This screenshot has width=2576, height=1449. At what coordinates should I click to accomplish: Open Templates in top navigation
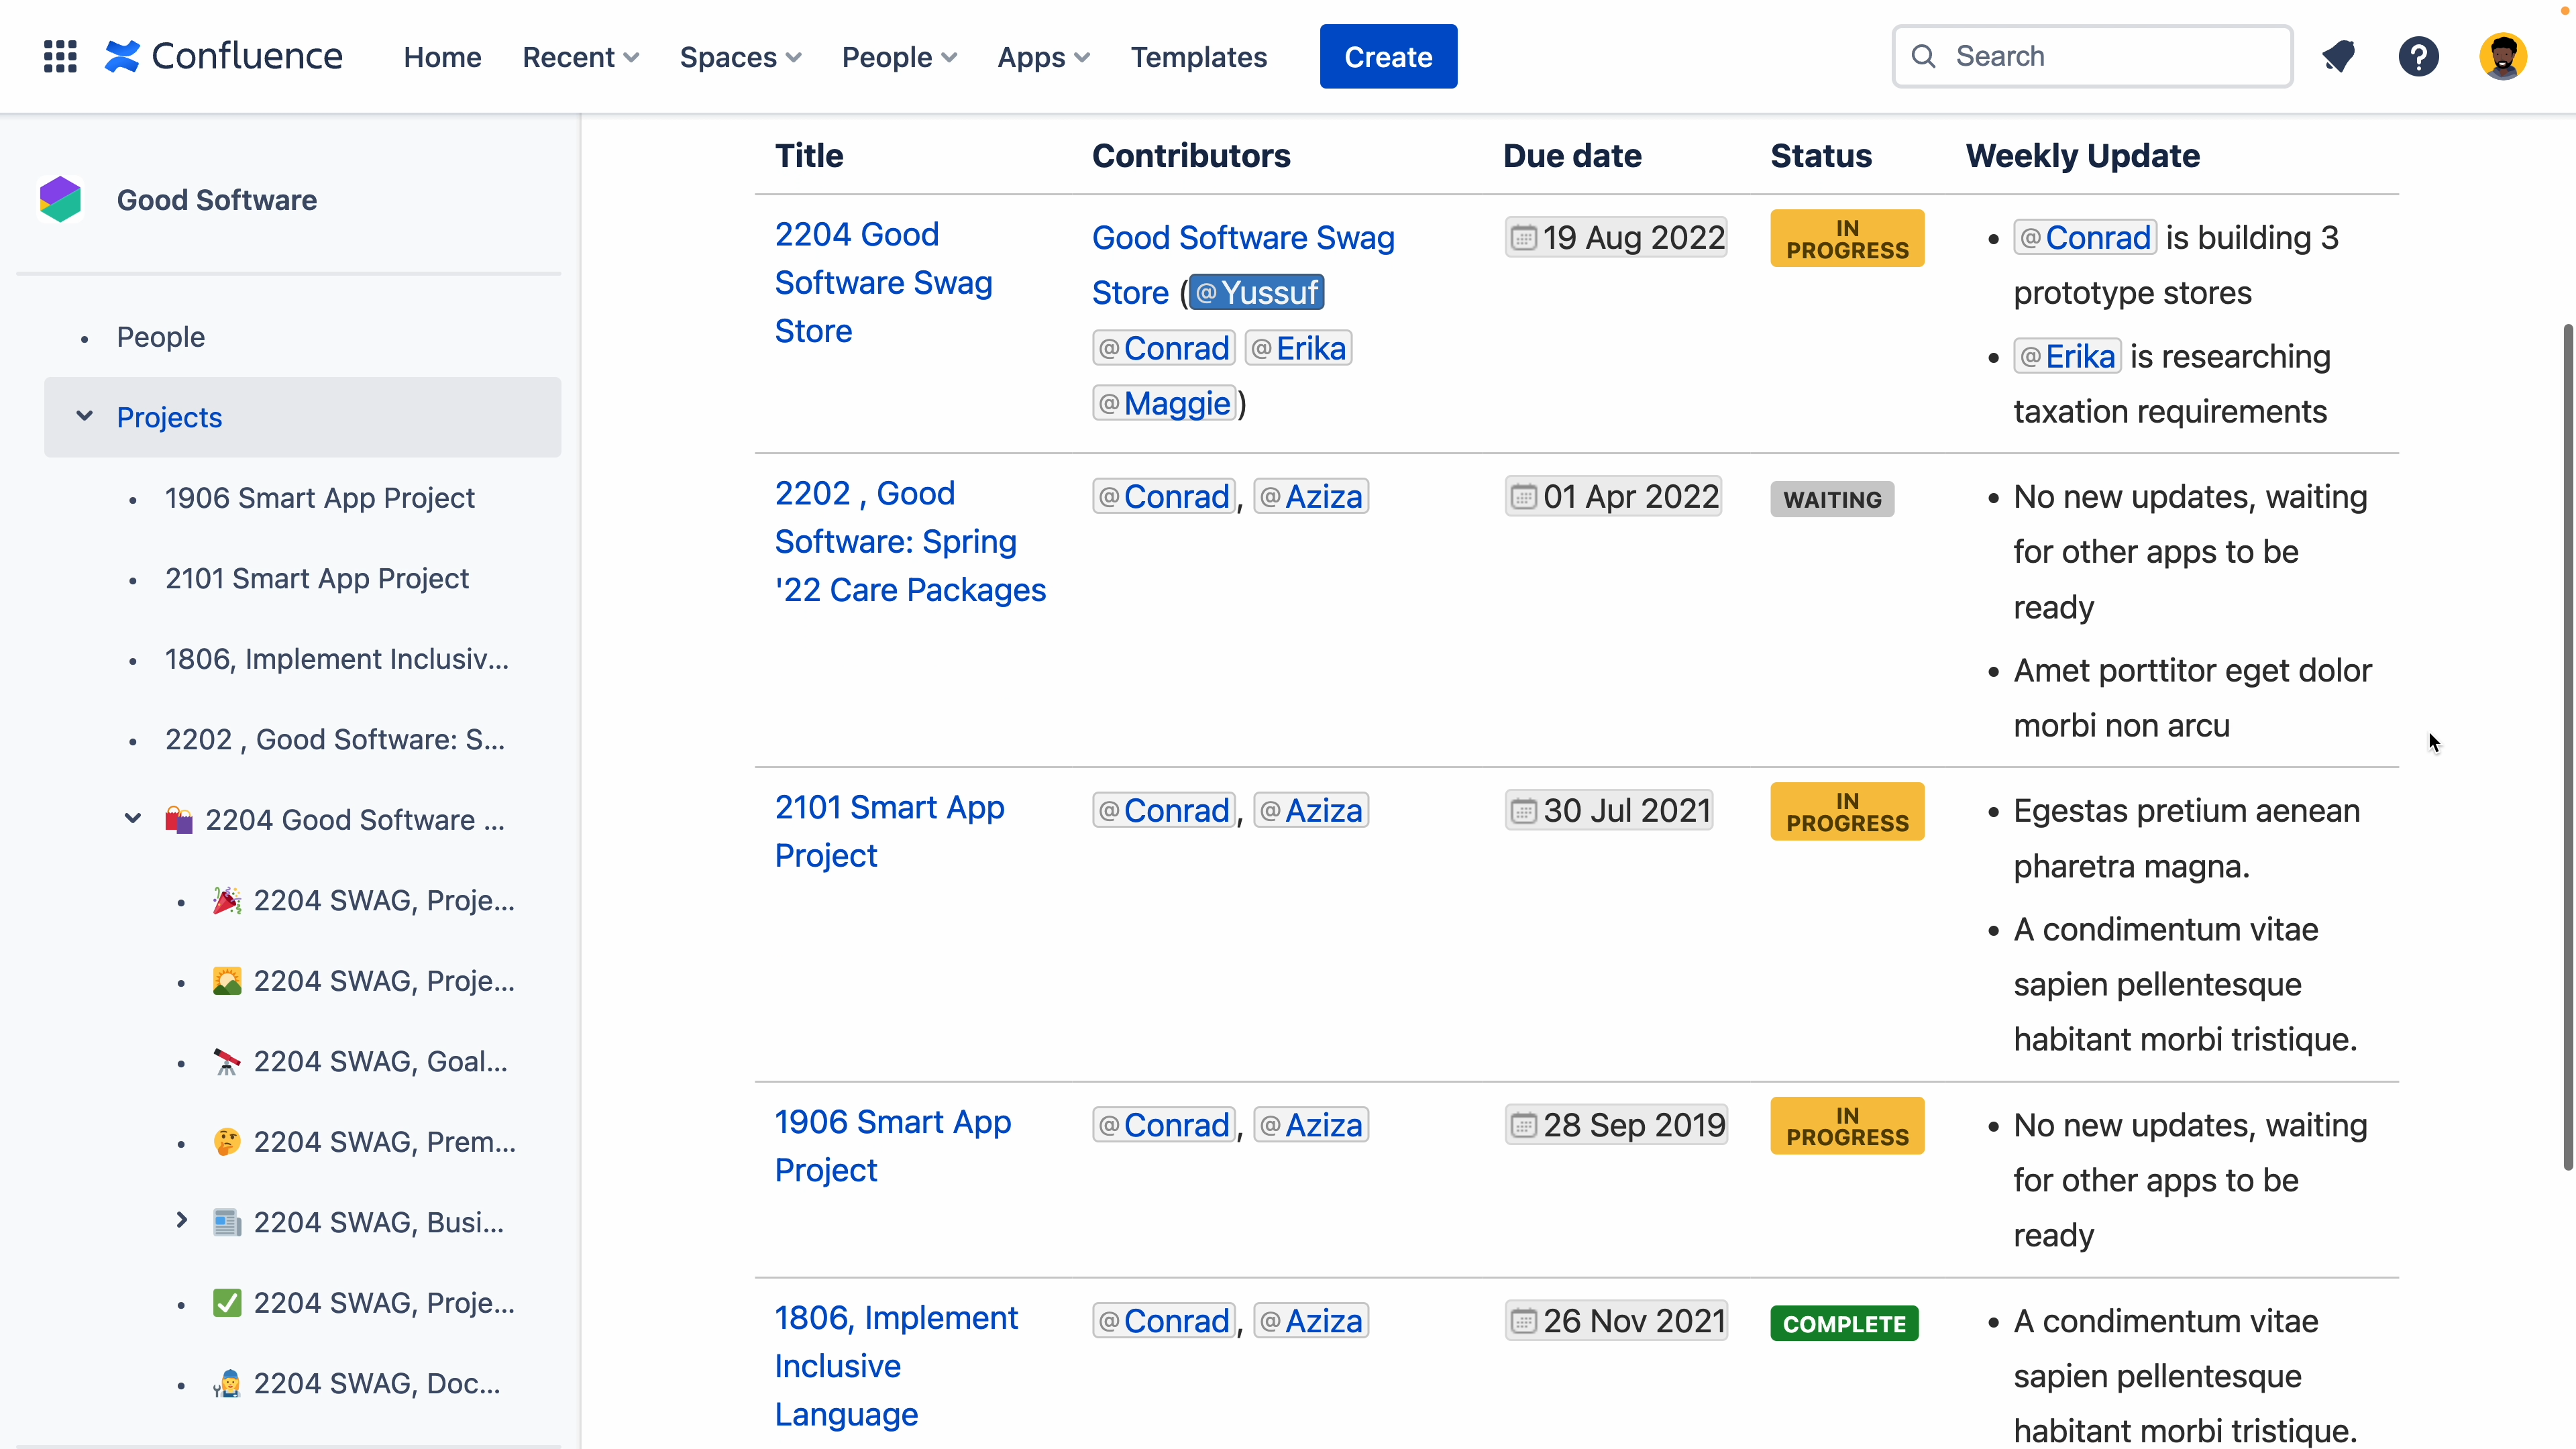(1198, 57)
